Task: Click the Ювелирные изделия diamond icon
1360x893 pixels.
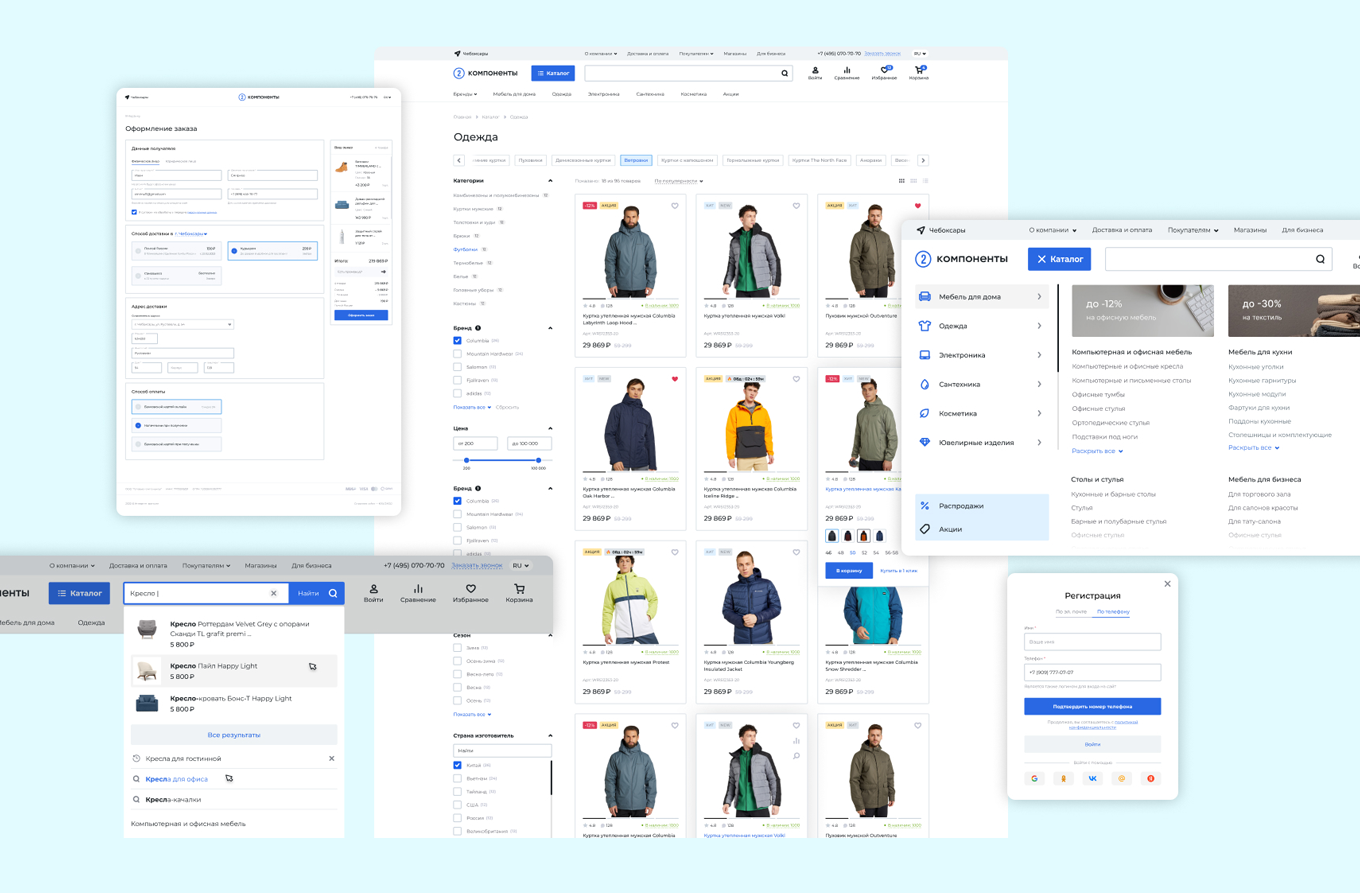Action: click(925, 442)
